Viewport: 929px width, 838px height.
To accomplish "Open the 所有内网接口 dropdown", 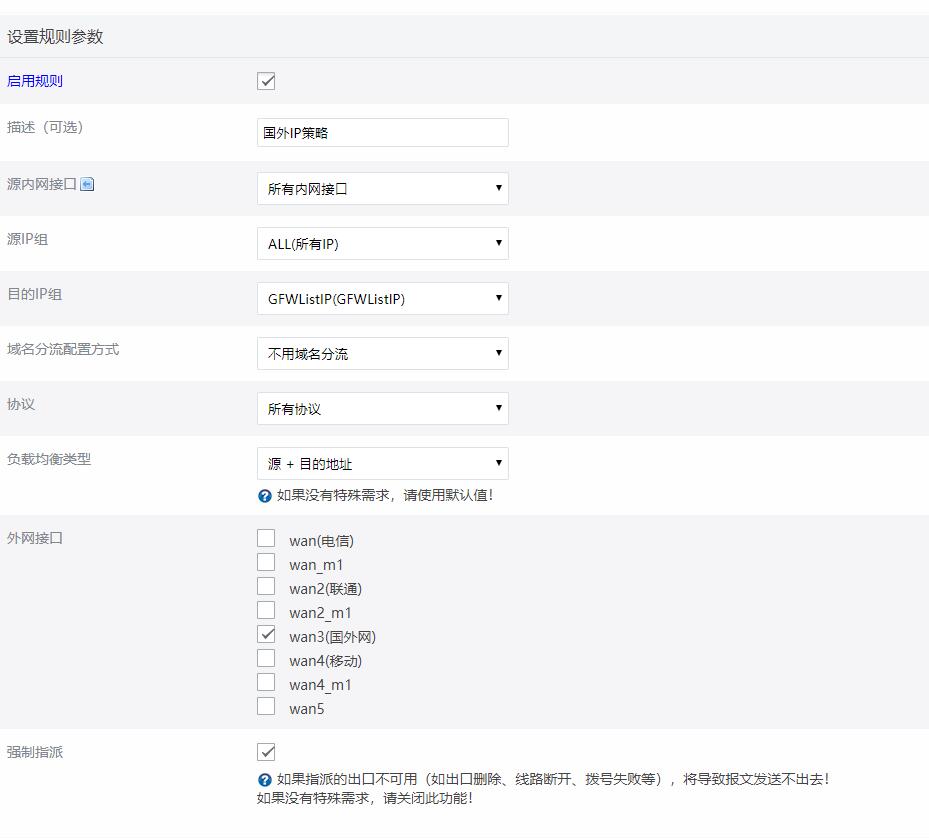I will click(x=383, y=188).
